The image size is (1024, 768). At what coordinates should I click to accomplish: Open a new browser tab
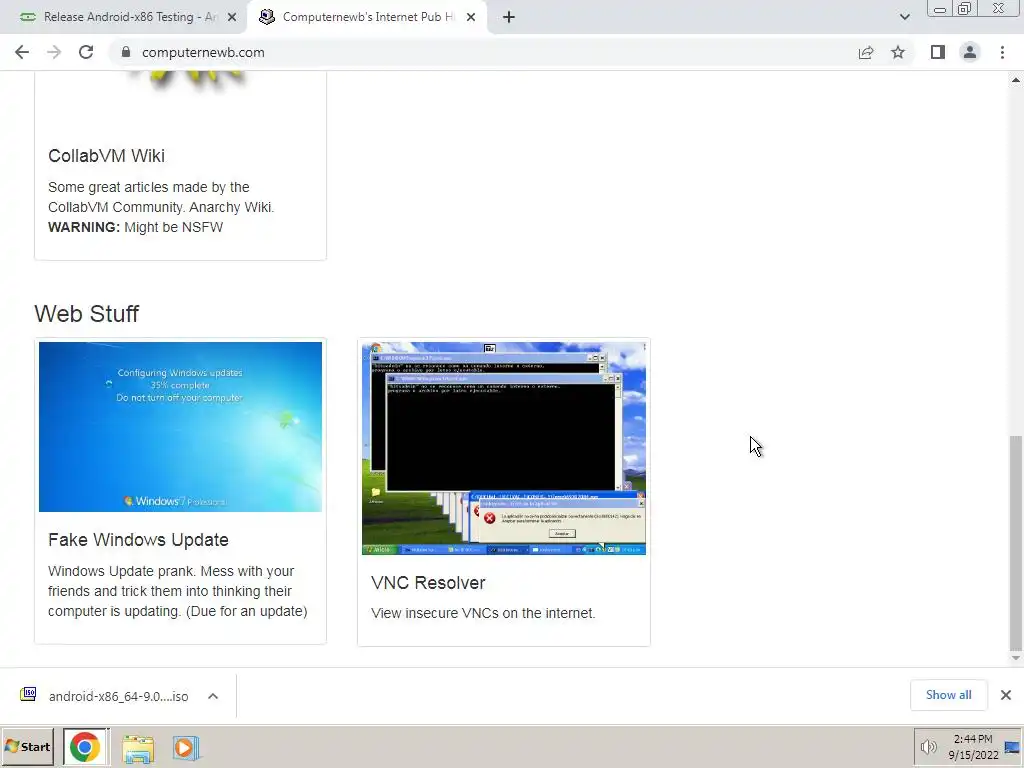coord(509,17)
